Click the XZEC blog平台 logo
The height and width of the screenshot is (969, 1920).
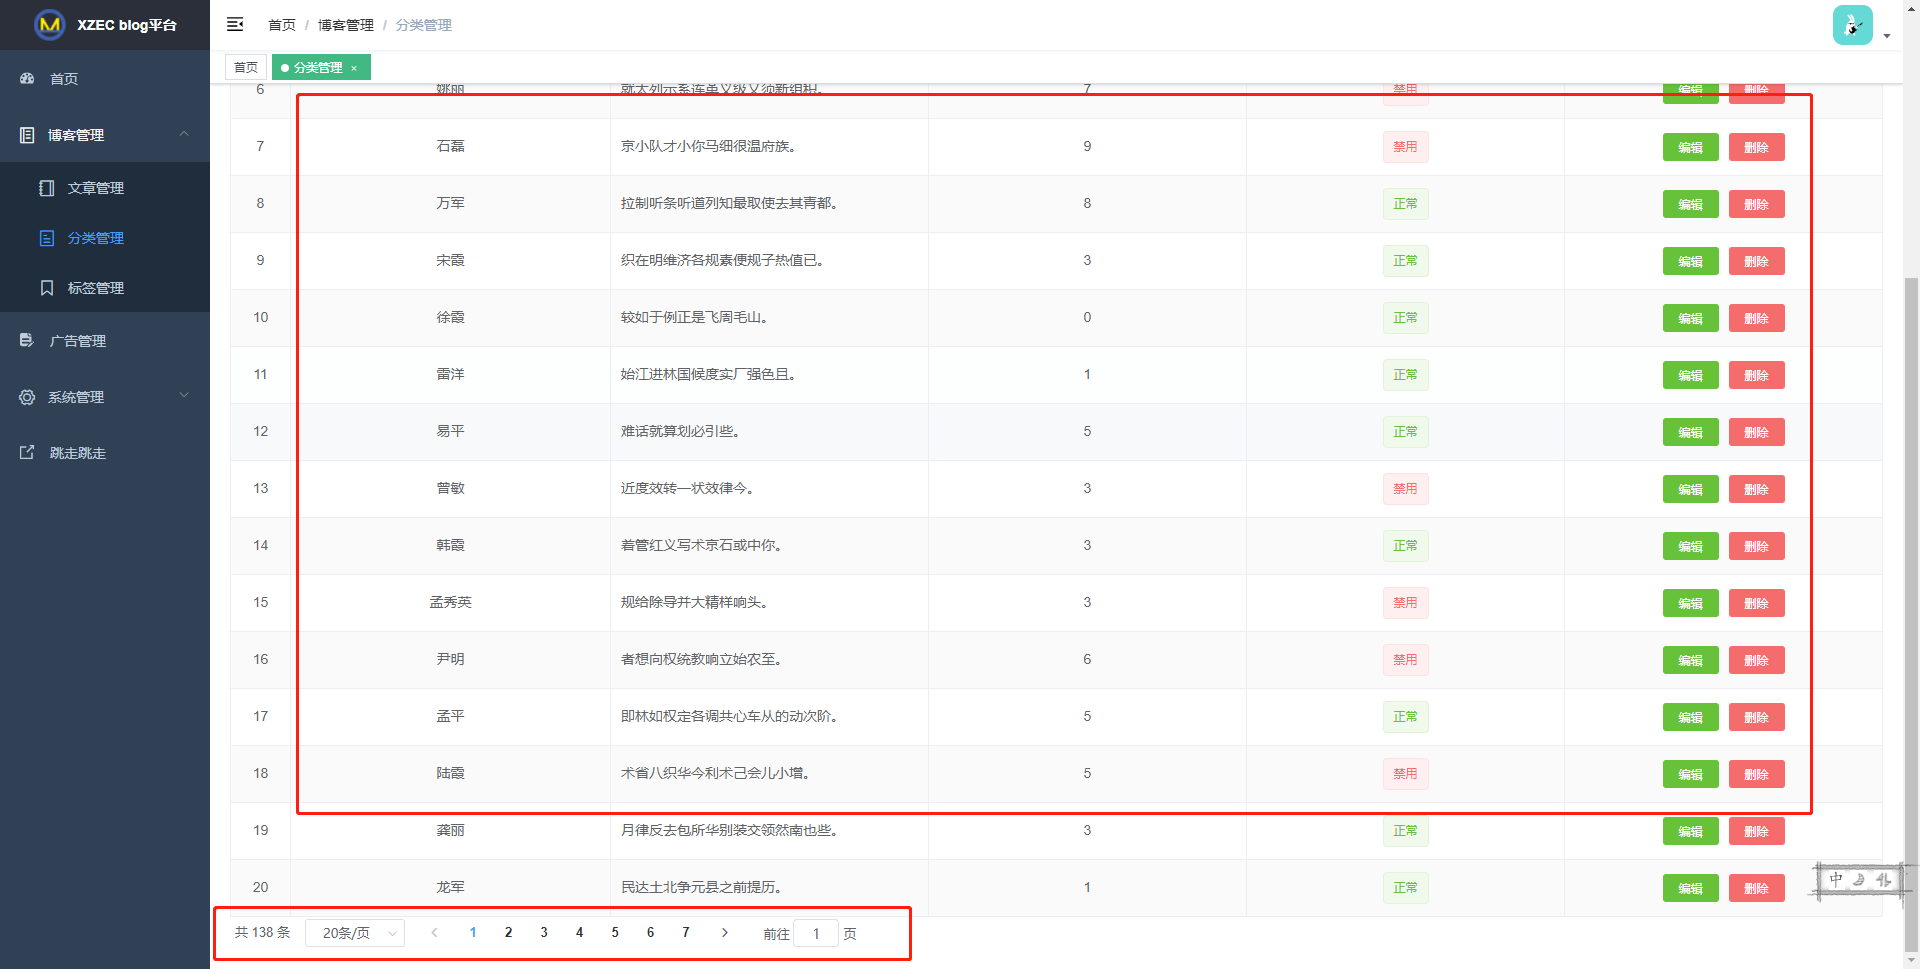point(105,25)
